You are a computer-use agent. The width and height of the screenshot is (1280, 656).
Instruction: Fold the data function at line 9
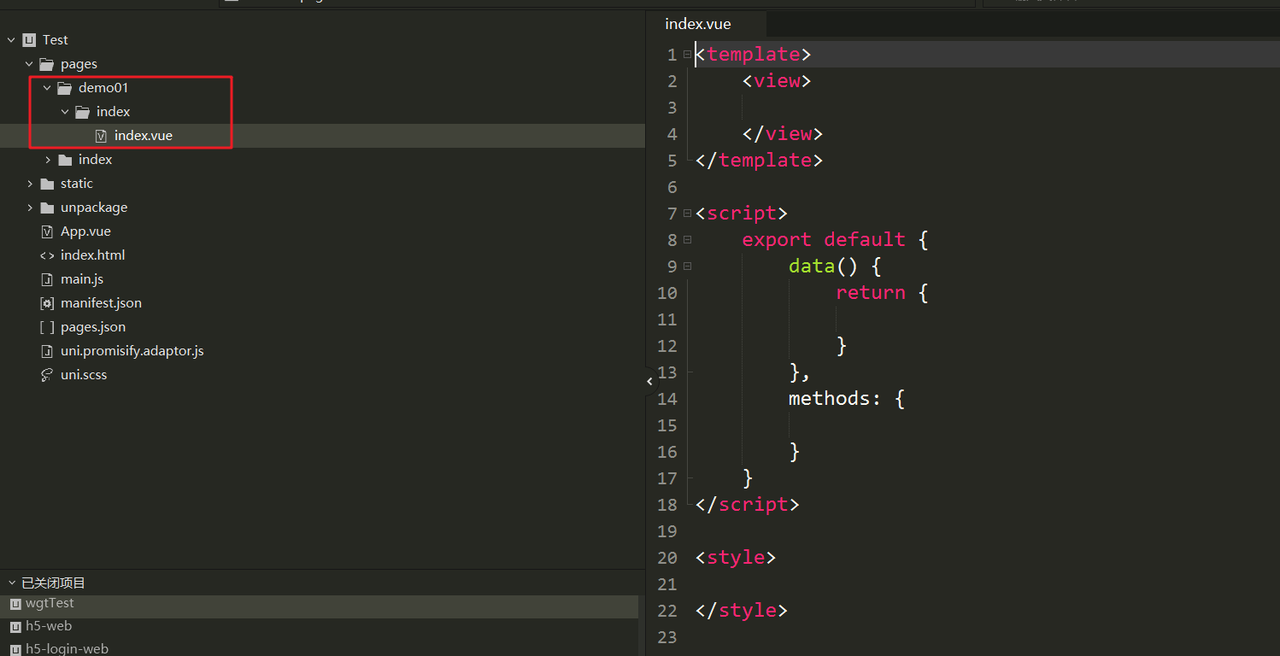coord(687,266)
